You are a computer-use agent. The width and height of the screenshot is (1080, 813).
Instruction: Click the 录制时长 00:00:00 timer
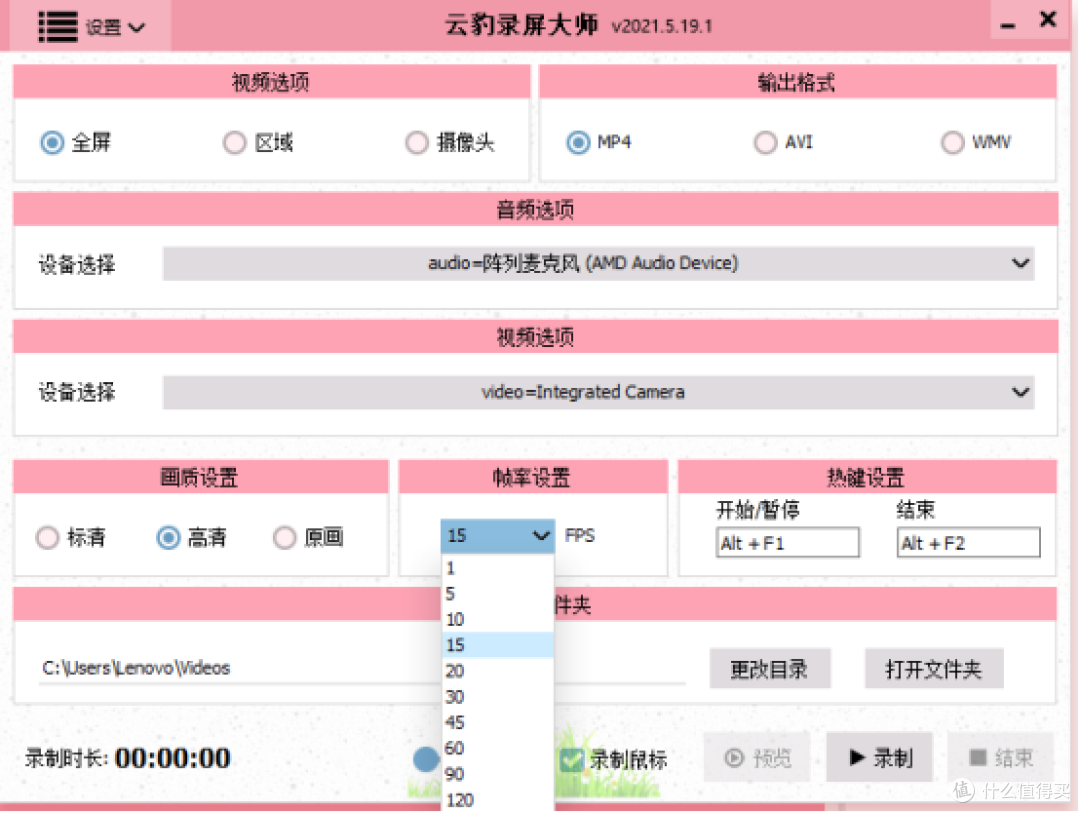pyautogui.click(x=128, y=759)
